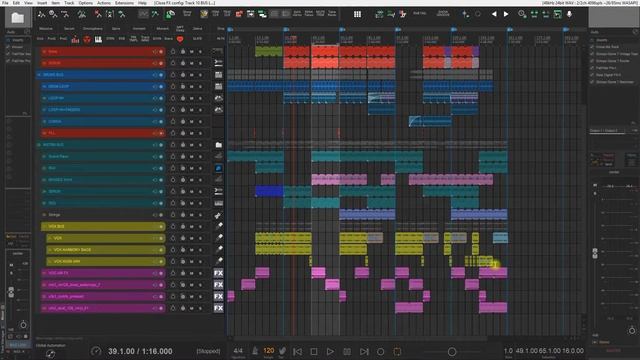Click the Record button in transport

tap(380, 351)
